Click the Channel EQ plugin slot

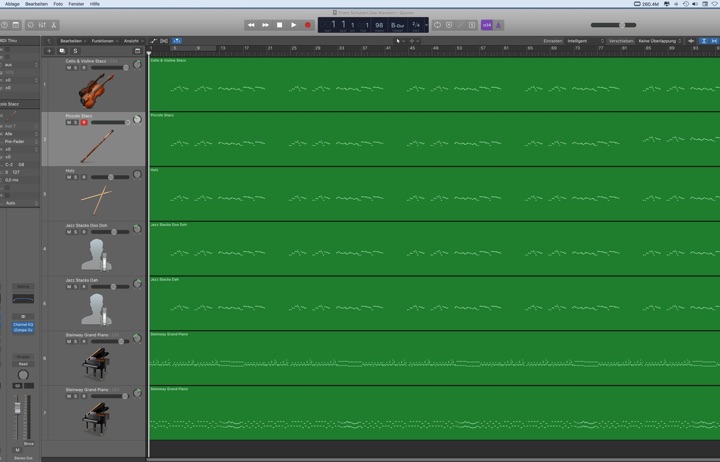[23, 324]
